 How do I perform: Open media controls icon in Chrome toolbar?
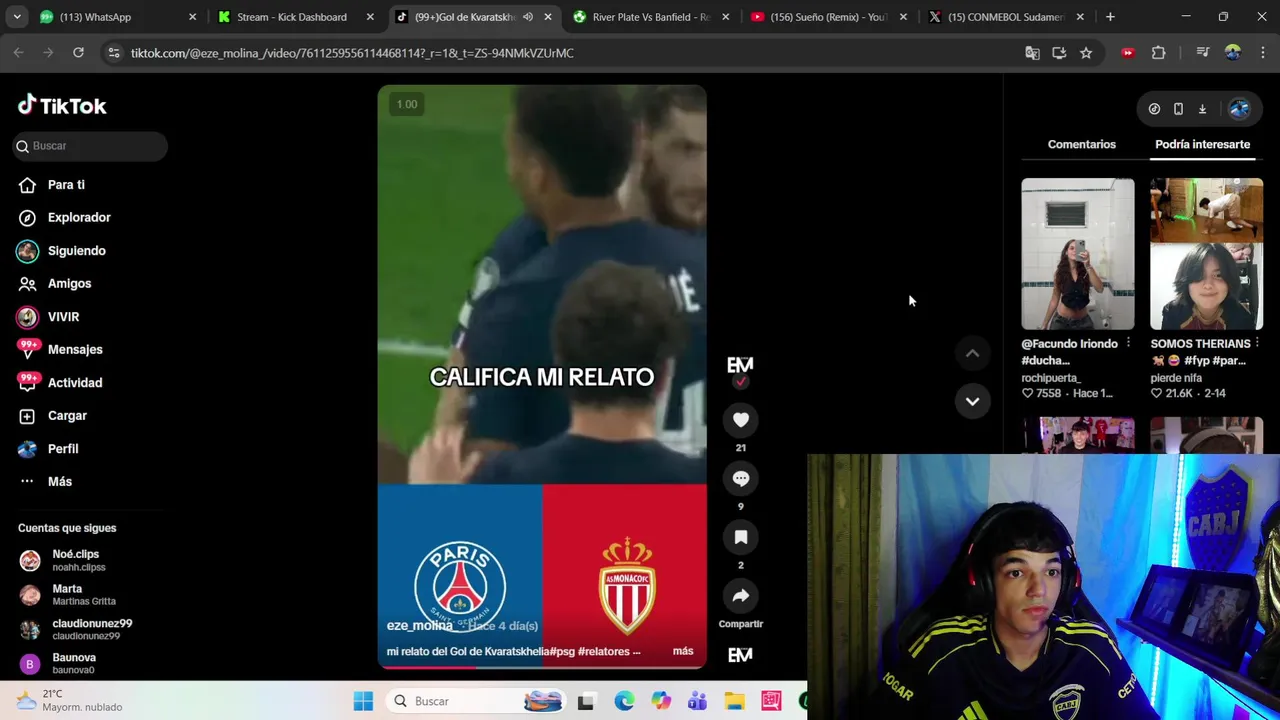[x=1202, y=53]
